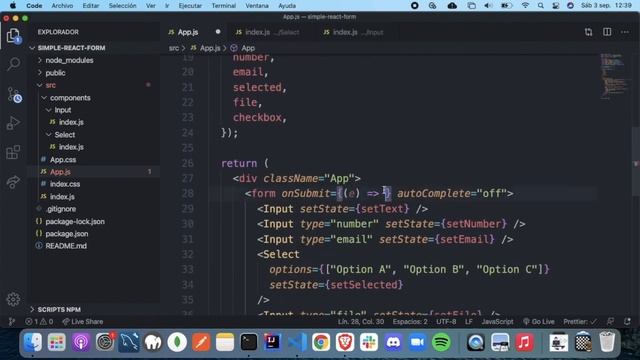Expand the node_modules folder
Viewport: 640px width, 360px height.
click(x=69, y=60)
